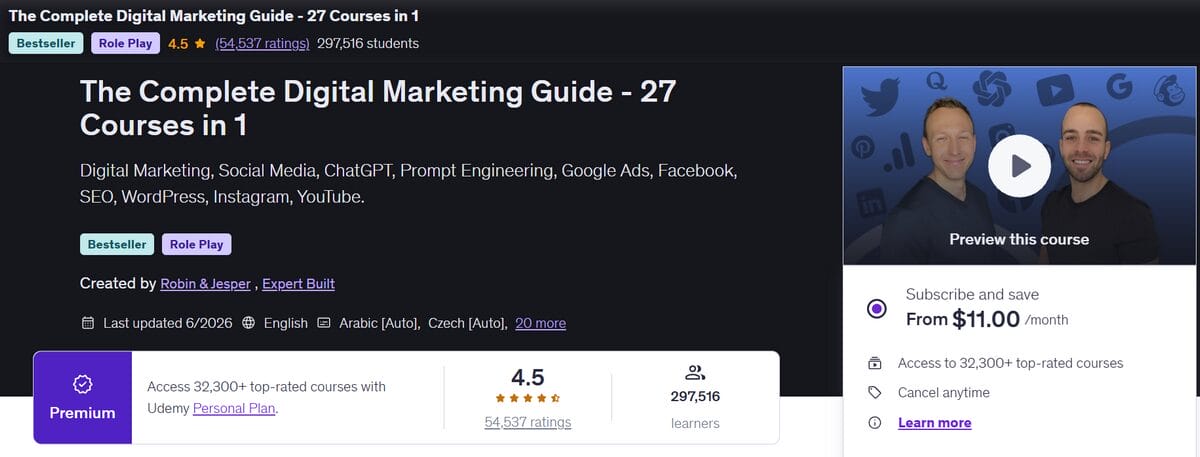Click the Bestseller badge in top bar

coord(46,43)
